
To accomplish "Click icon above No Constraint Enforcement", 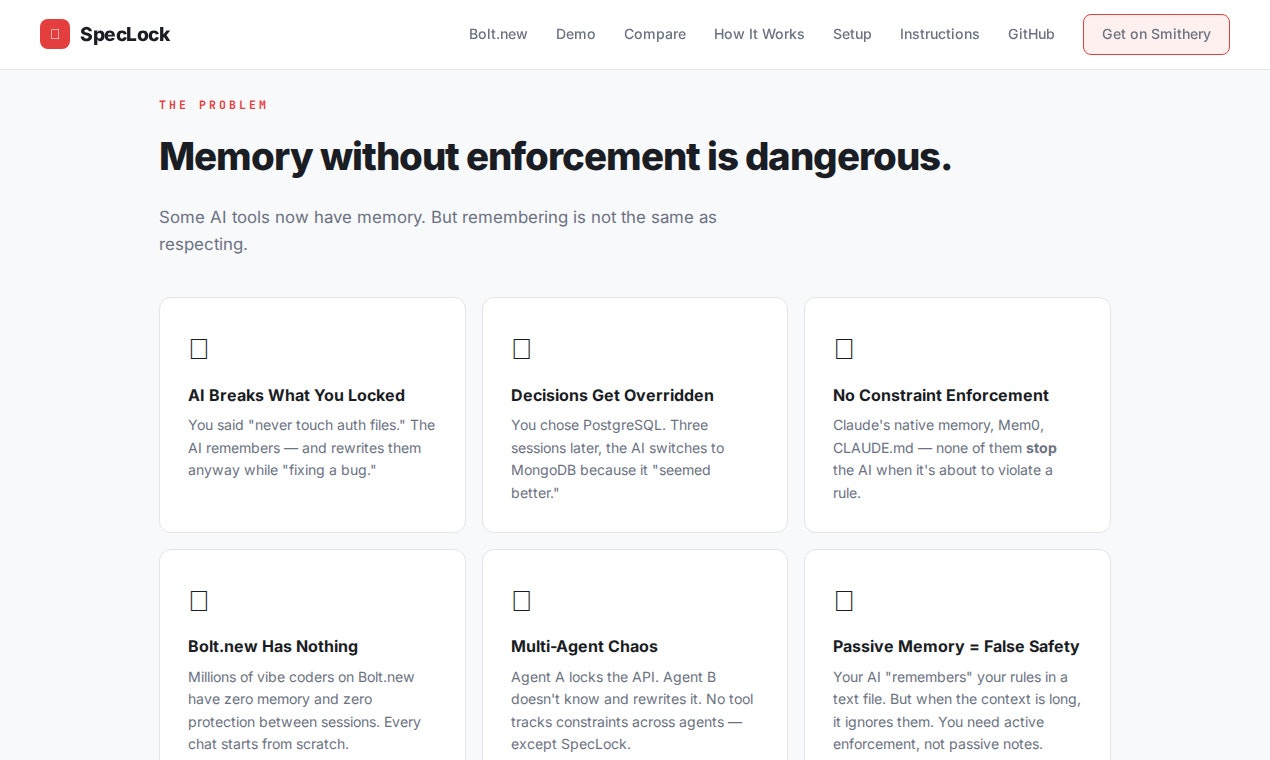I will 844,349.
